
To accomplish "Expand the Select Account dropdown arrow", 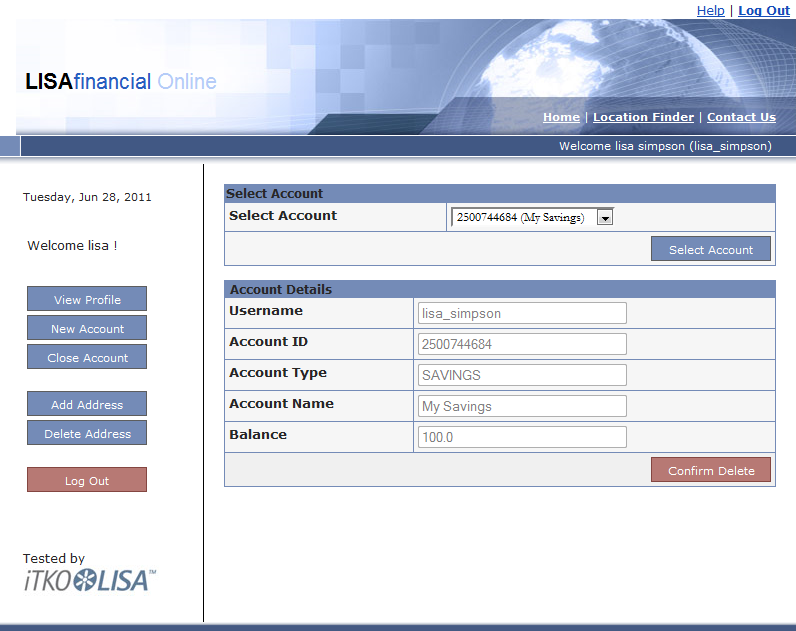I will 605,218.
